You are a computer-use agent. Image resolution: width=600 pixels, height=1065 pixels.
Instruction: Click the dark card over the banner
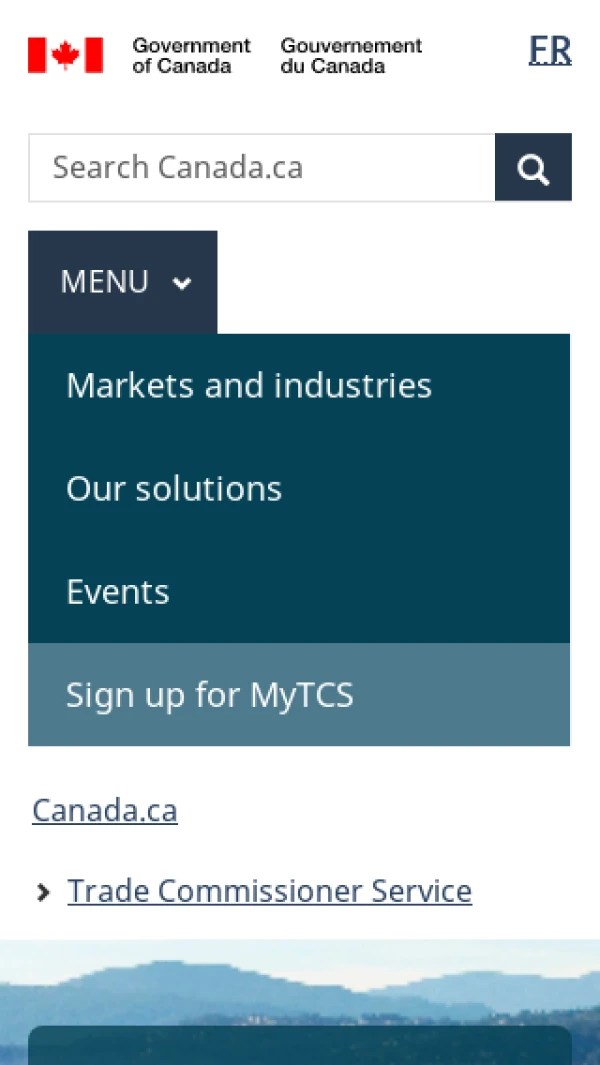(x=300, y=1045)
